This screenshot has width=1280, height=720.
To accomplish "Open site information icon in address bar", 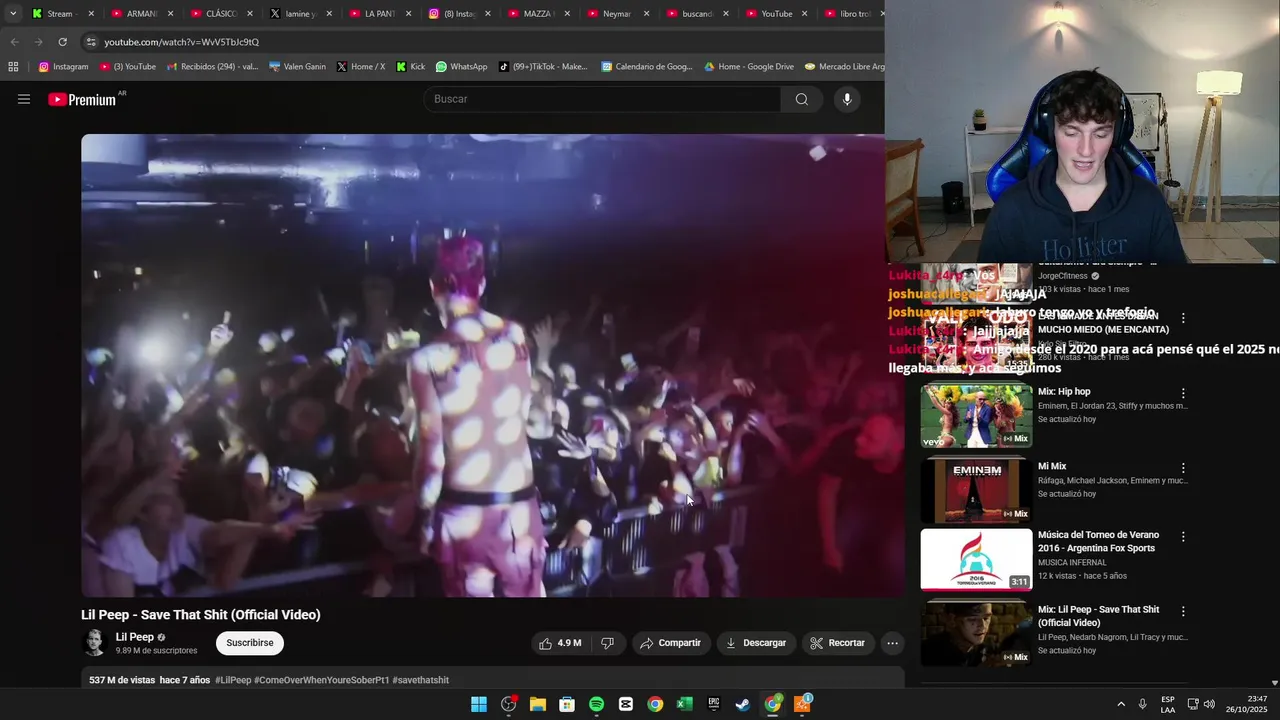I will point(91,42).
